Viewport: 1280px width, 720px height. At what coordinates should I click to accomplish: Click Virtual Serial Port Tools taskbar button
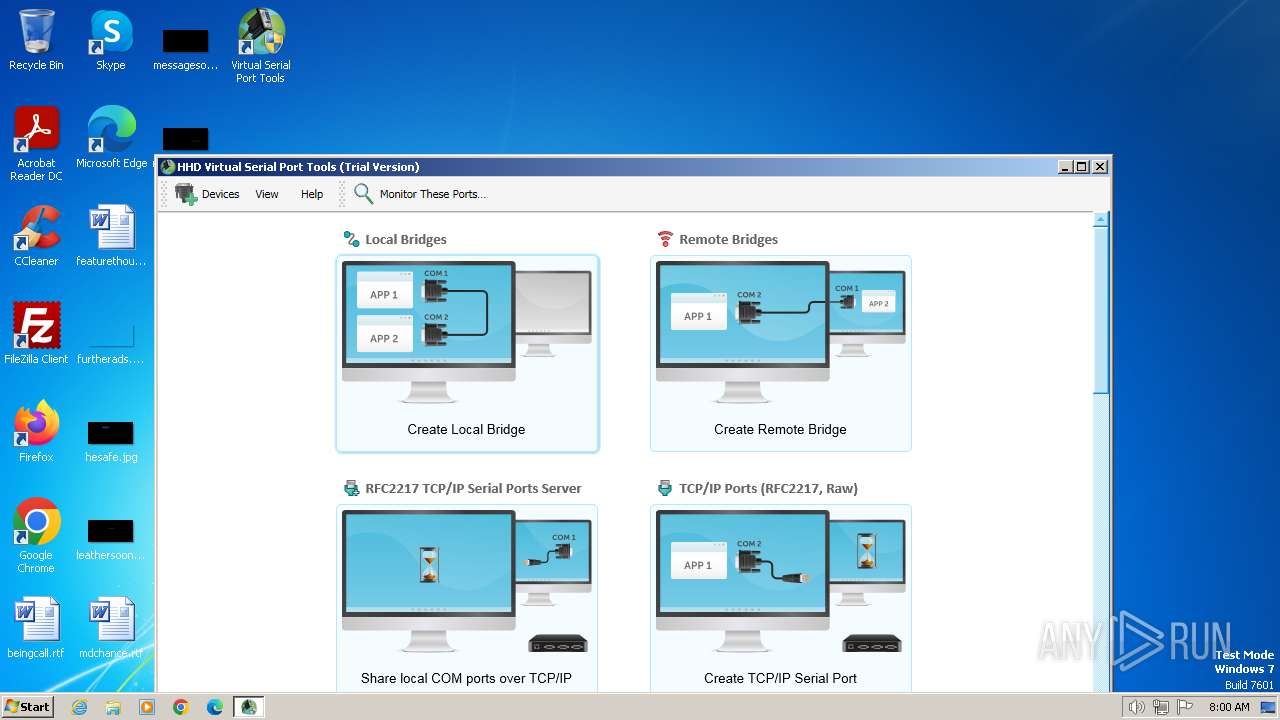click(249, 707)
